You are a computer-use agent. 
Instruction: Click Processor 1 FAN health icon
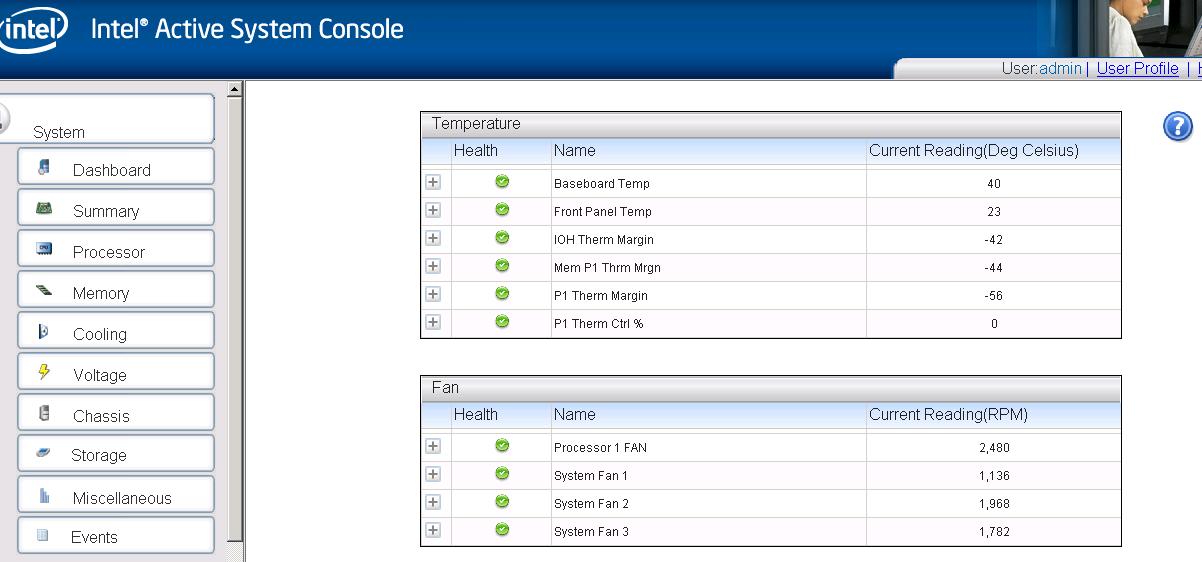tap(502, 446)
